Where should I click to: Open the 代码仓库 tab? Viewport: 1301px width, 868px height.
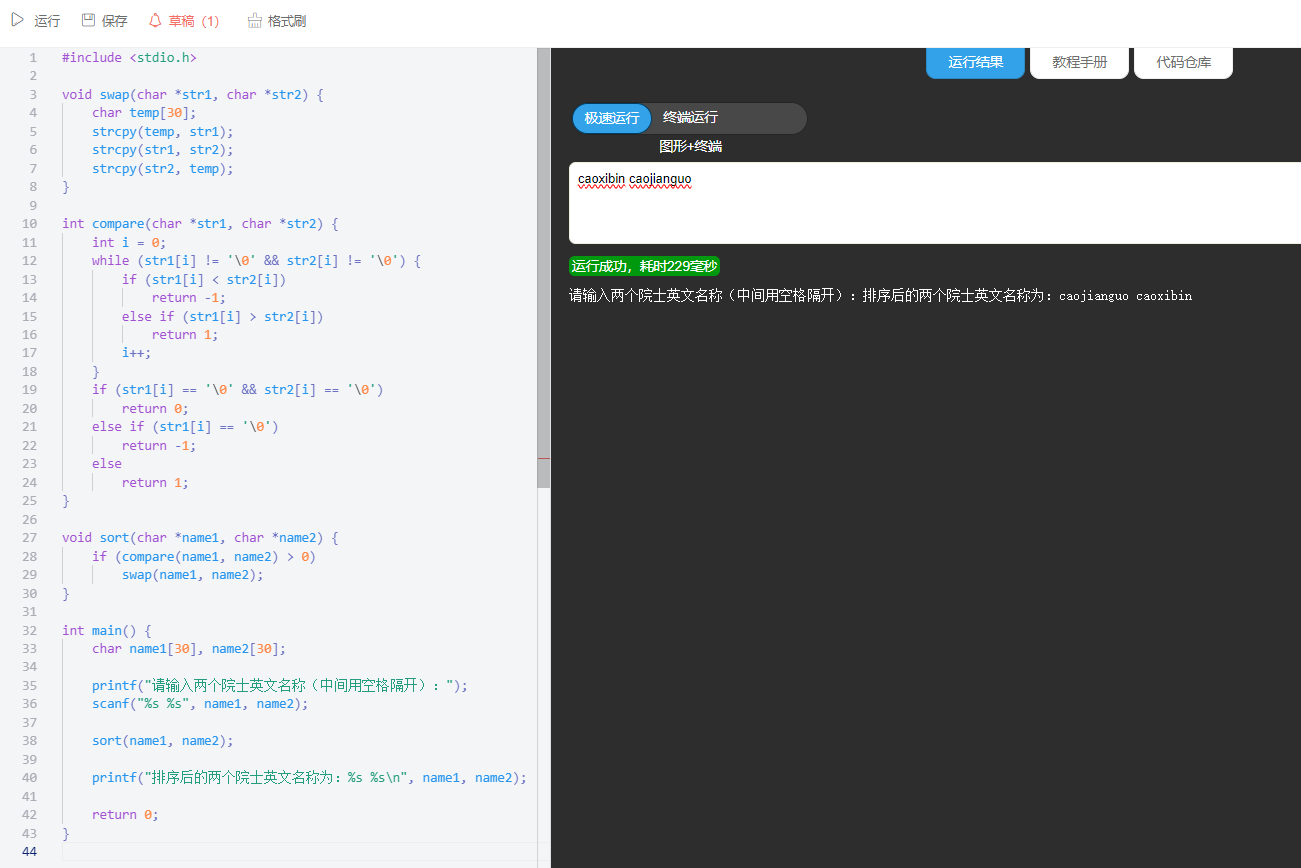[1184, 62]
